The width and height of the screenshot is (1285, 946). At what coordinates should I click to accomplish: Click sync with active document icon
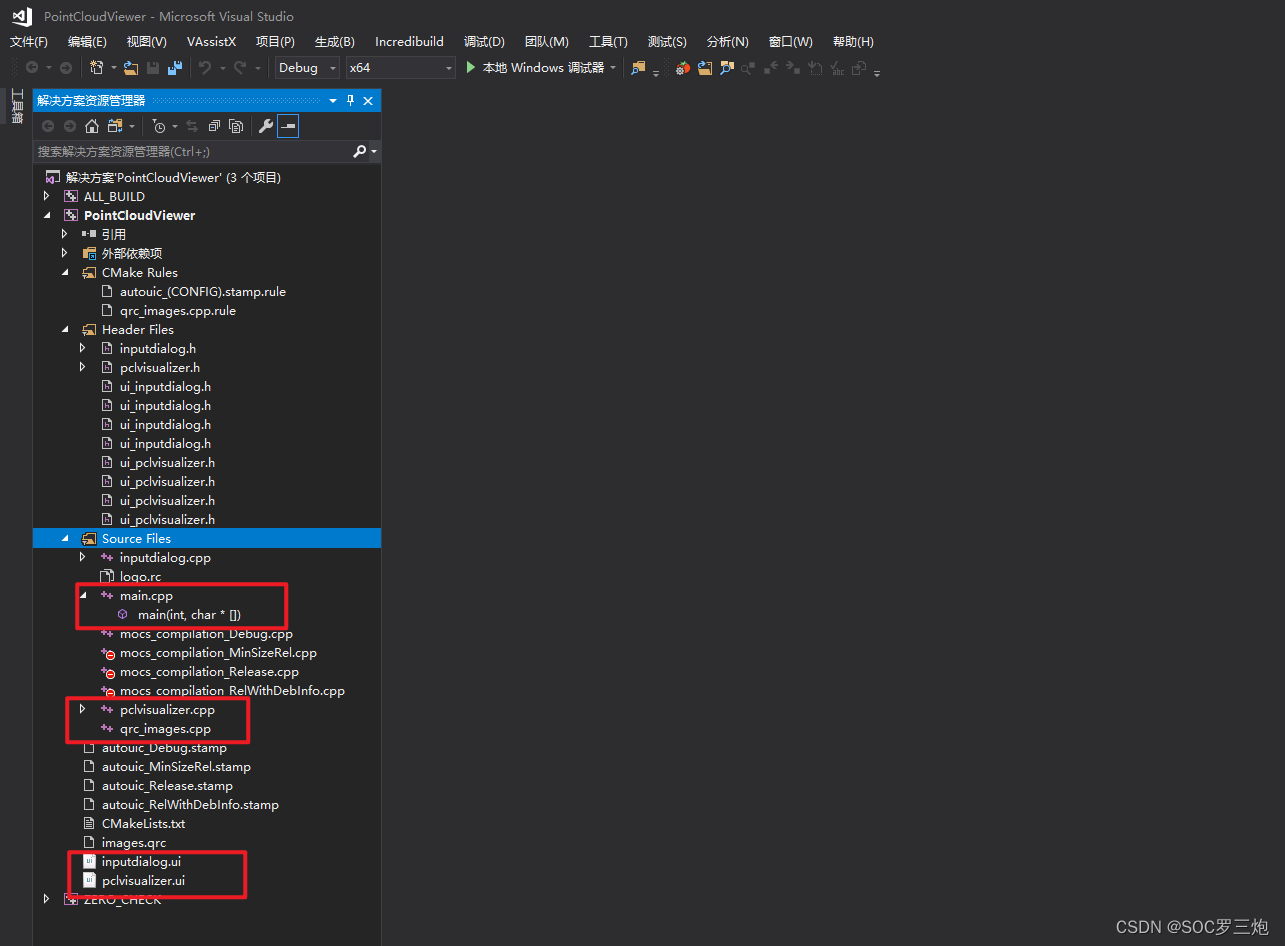pos(192,126)
